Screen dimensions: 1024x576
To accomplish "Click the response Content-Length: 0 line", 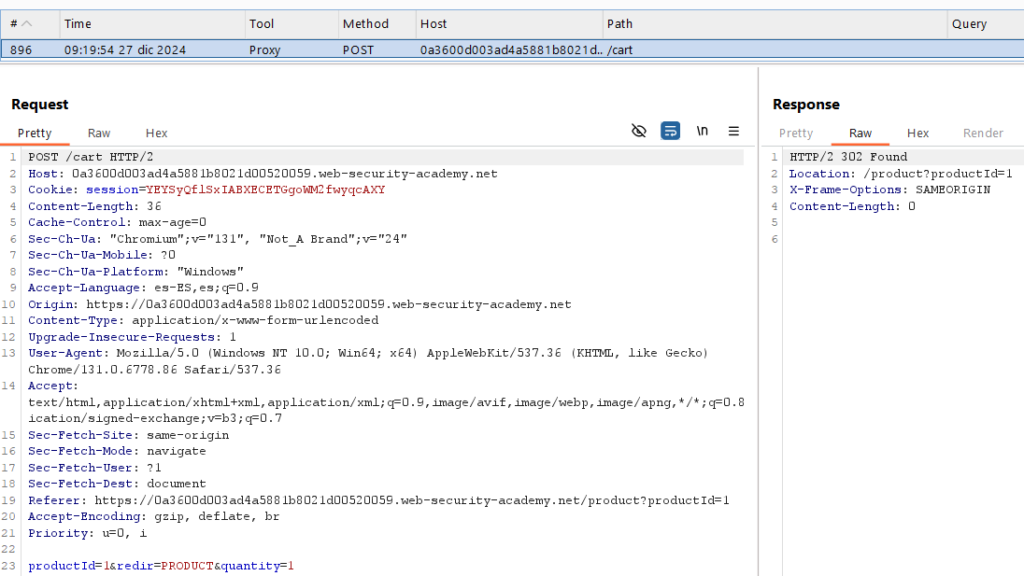I will point(852,206).
